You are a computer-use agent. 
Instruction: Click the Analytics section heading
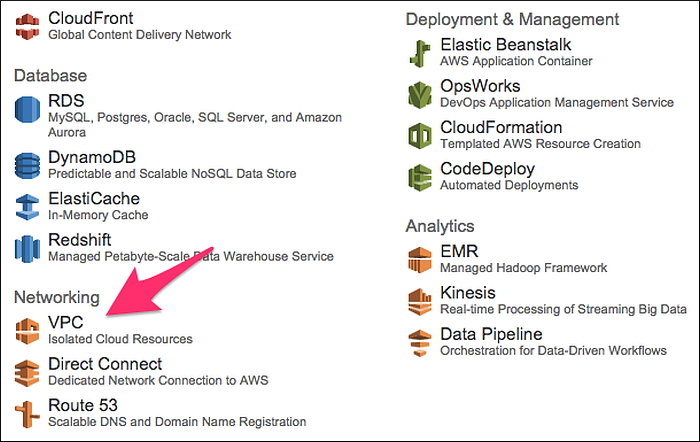coord(440,226)
